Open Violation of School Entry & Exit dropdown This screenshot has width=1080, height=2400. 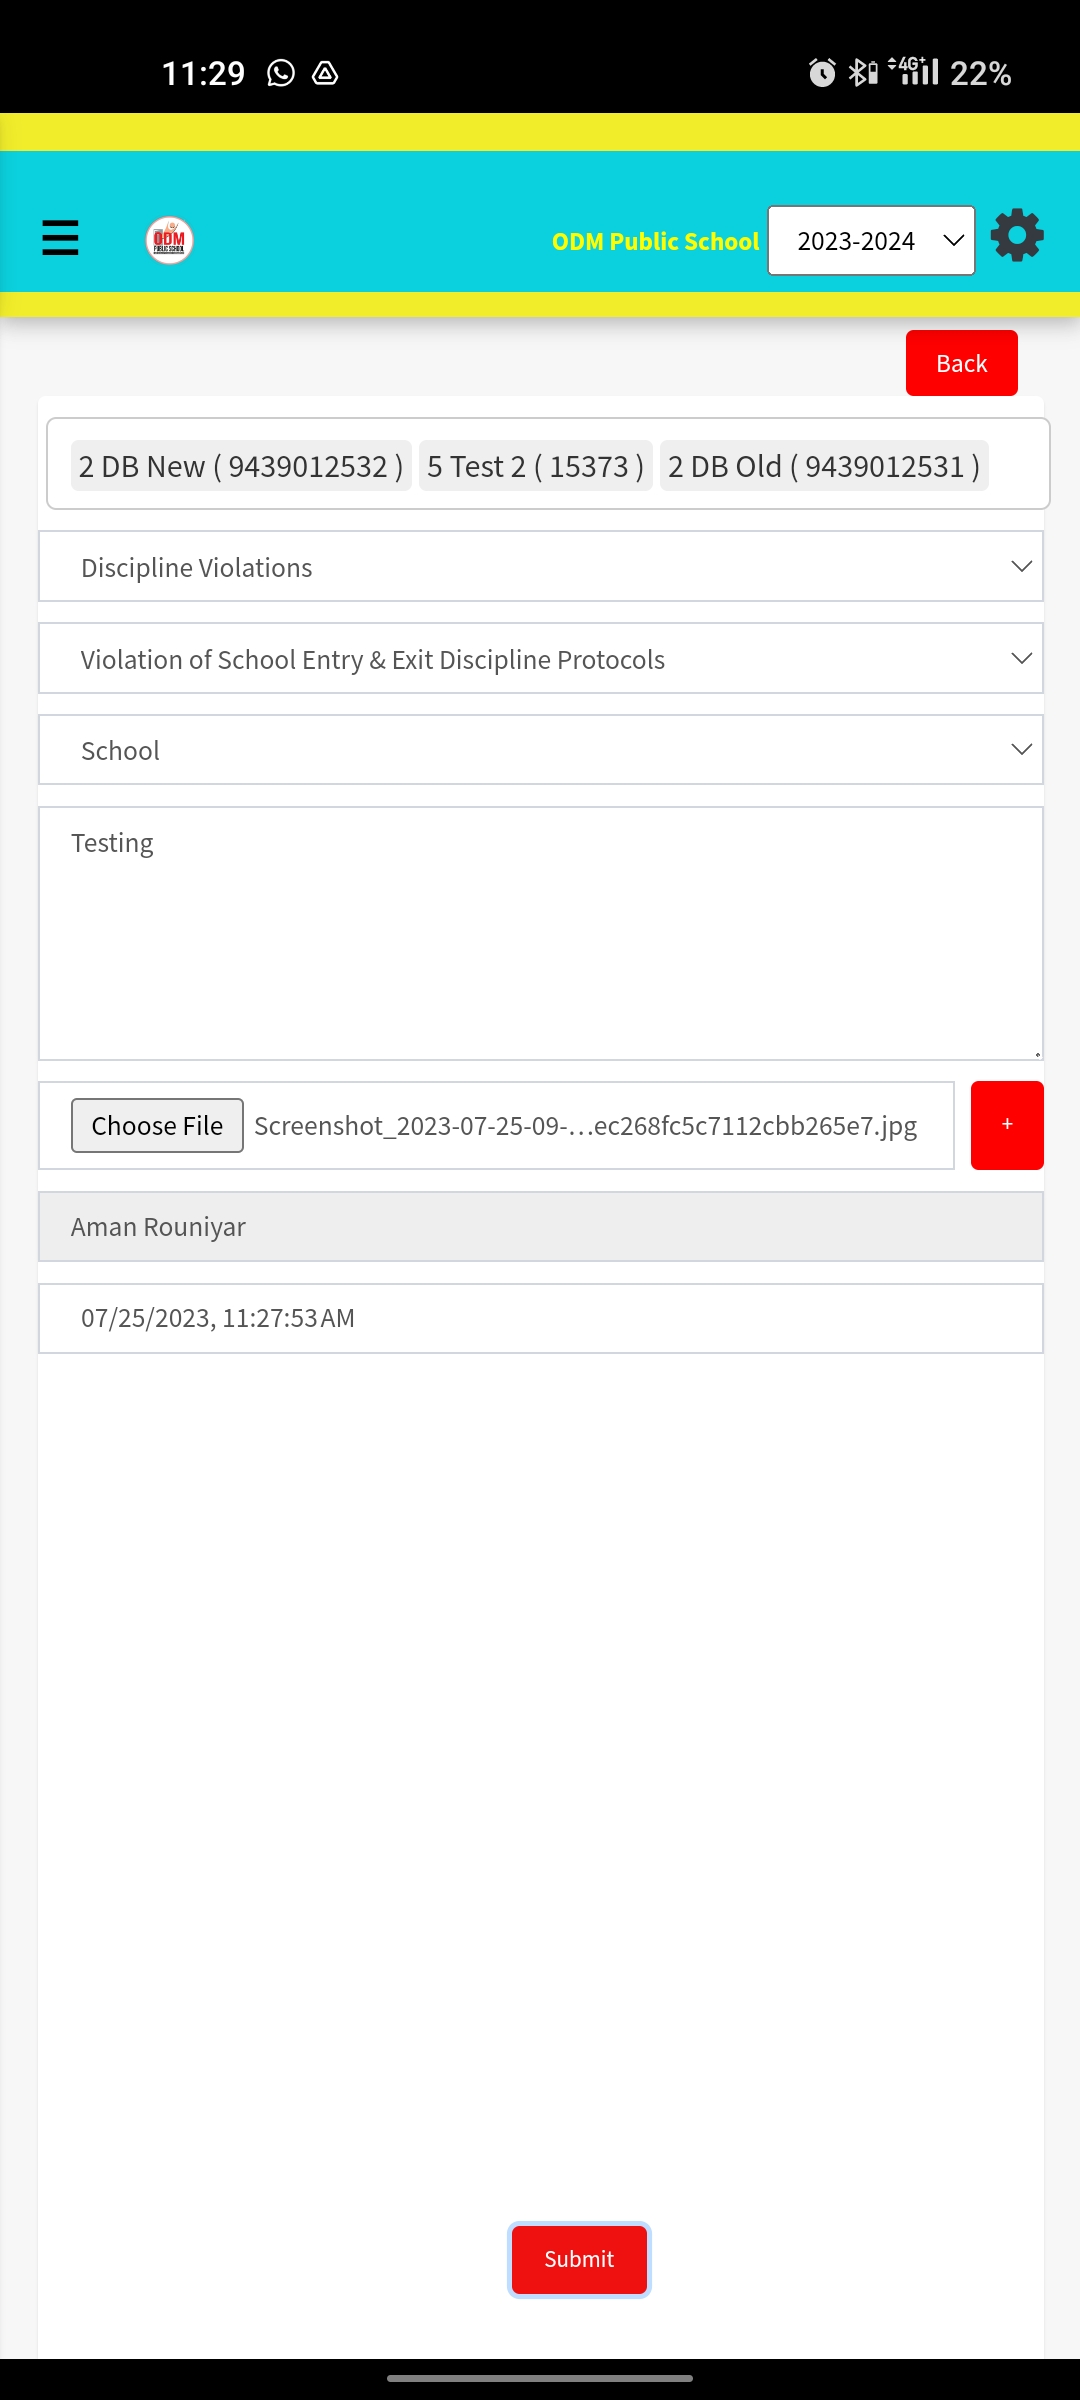541,659
